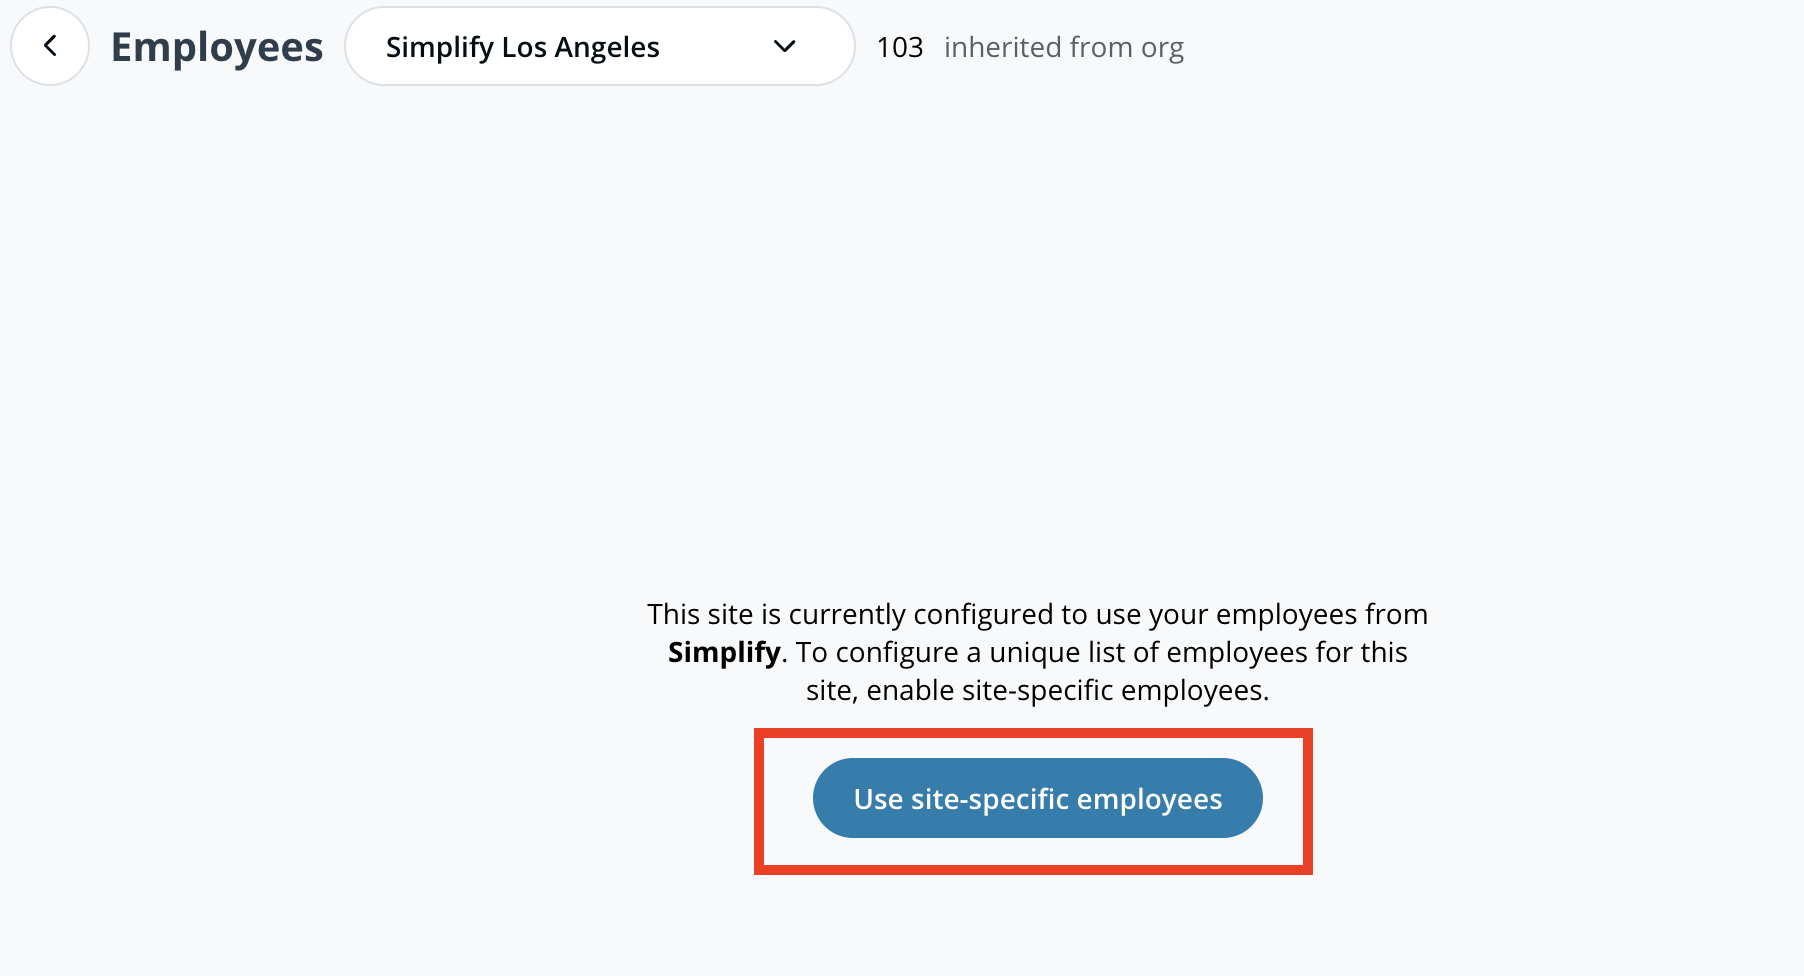Click the site configuration description paragraph
Screen dimensions: 1804x976
pyautogui.click(x=1037, y=652)
